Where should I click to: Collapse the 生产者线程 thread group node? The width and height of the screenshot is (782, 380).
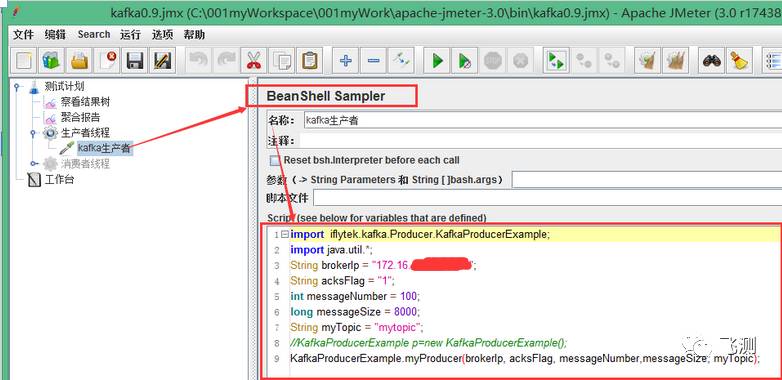(x=33, y=133)
